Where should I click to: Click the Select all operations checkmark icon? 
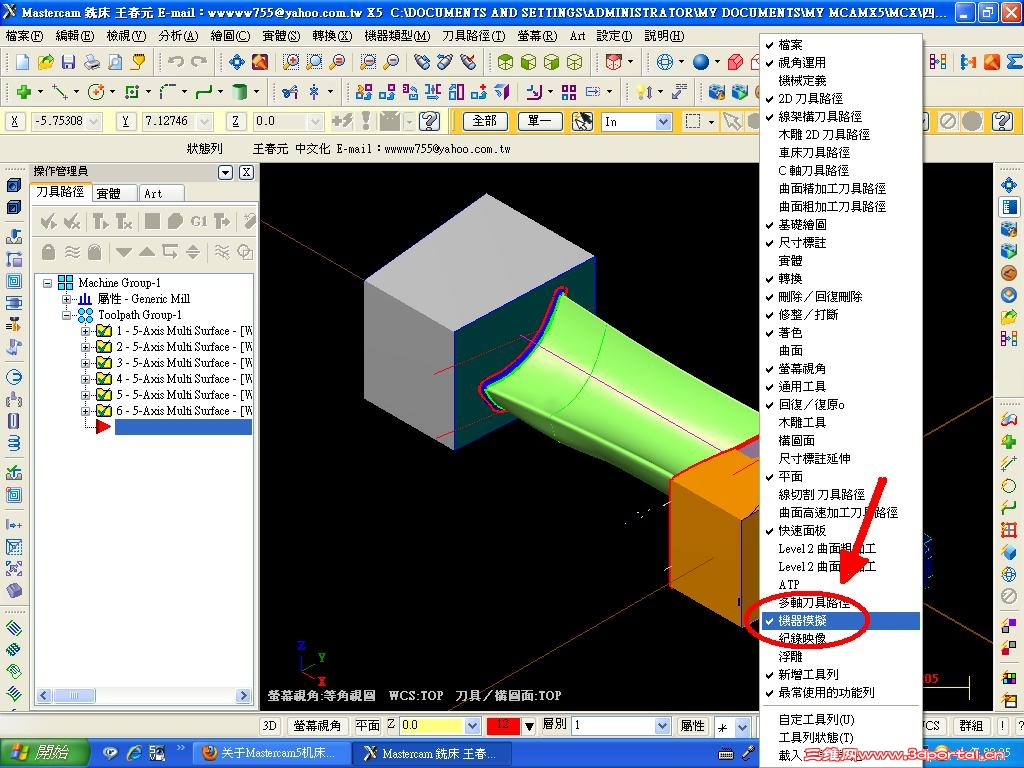[48, 222]
